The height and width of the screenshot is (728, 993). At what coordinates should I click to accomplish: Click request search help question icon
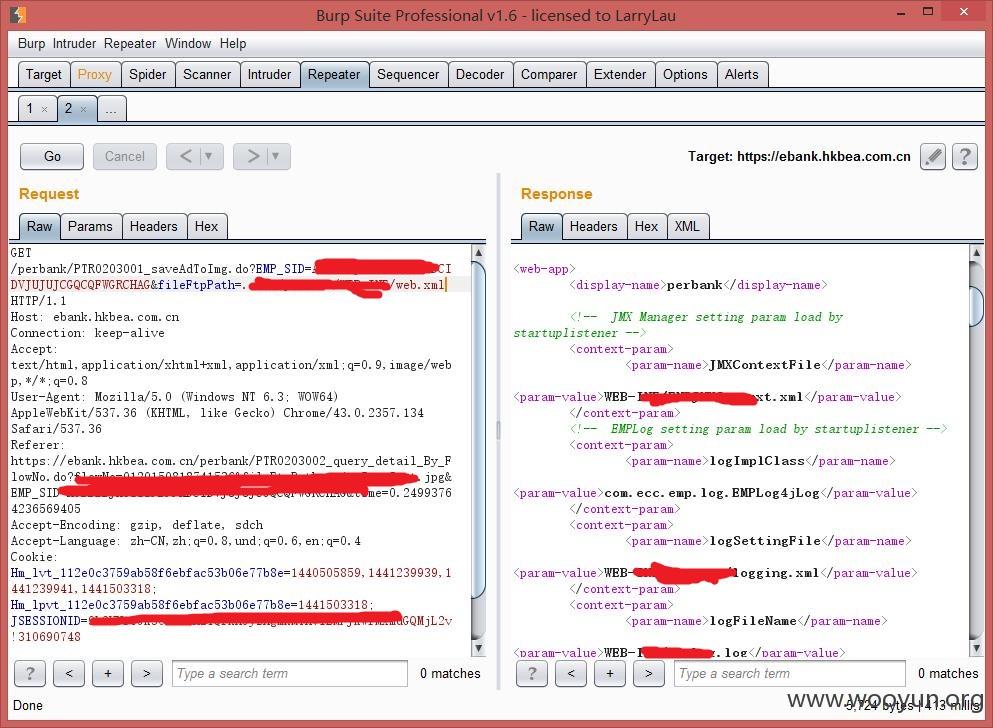(30, 674)
